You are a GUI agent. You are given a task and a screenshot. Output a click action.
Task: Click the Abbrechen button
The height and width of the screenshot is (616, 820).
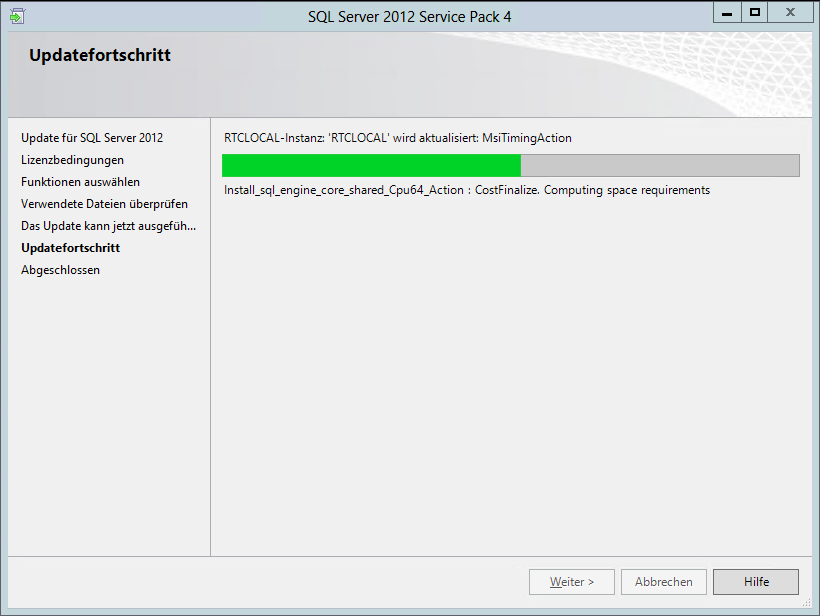click(664, 581)
